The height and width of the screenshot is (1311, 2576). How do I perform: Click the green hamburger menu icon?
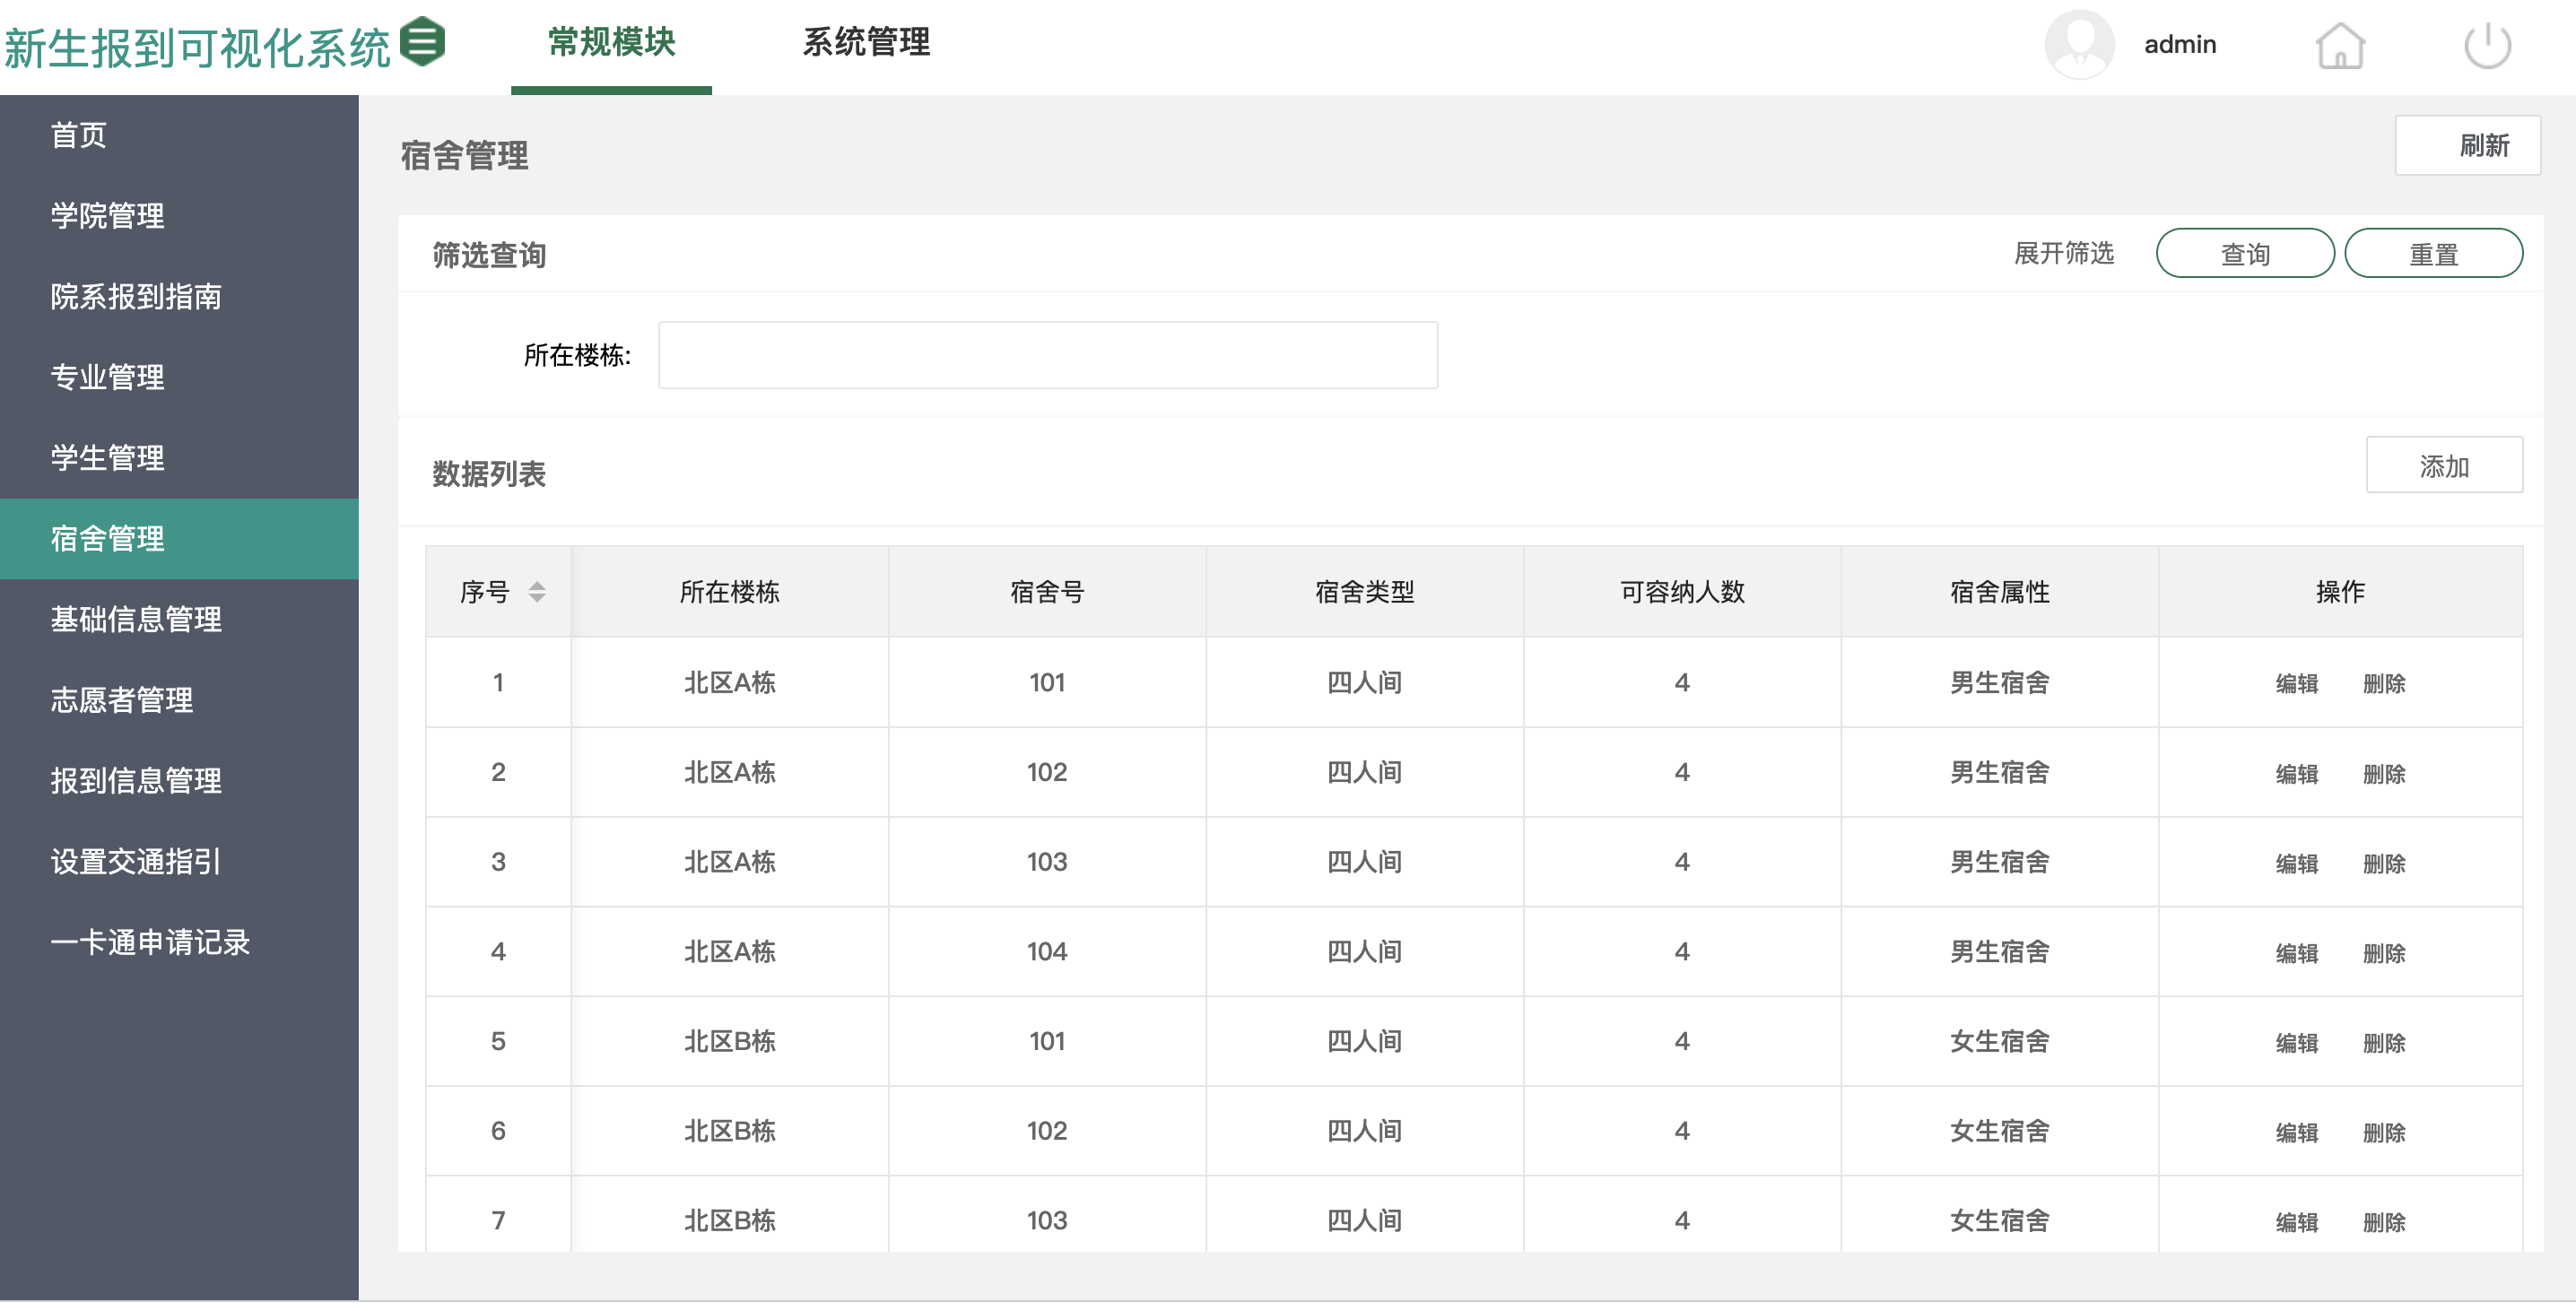(422, 42)
